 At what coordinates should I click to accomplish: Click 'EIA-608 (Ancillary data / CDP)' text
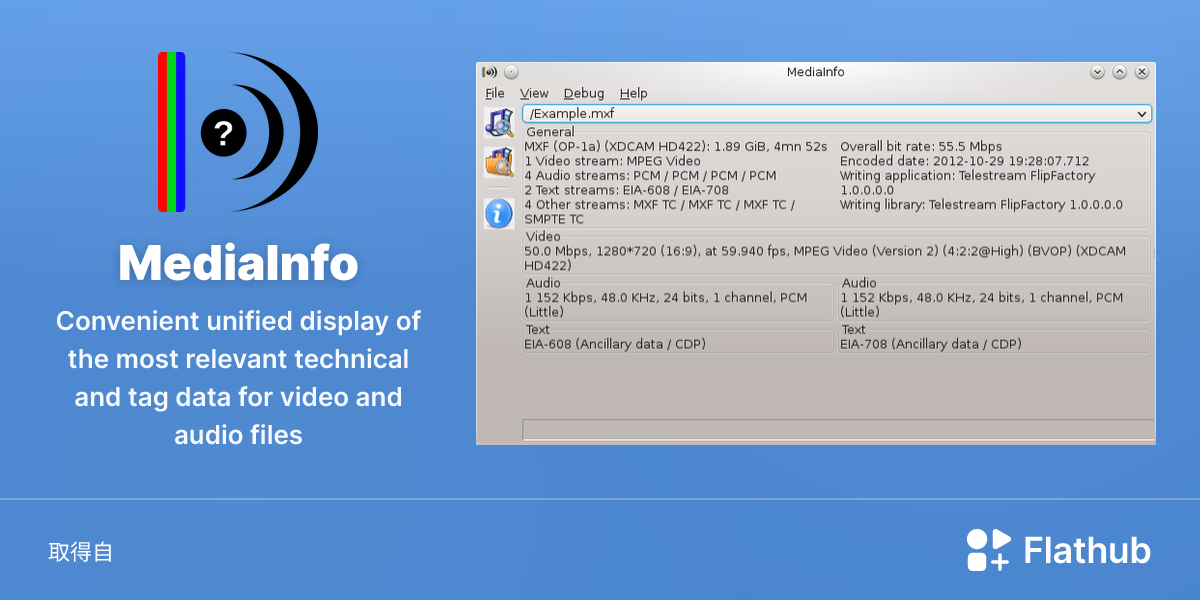[615, 344]
